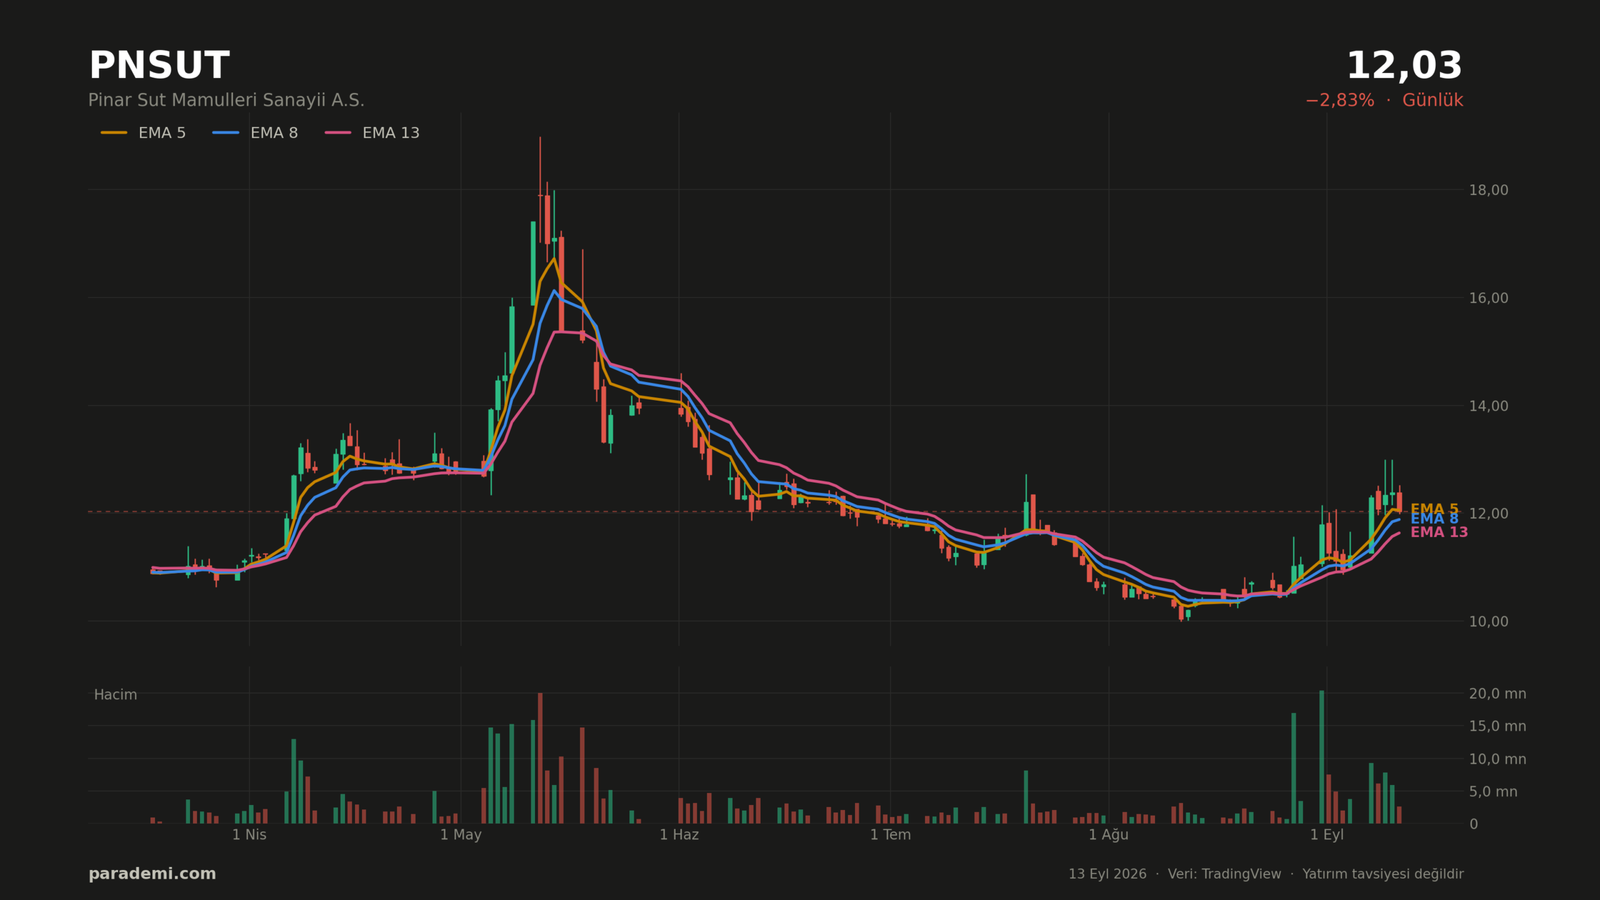This screenshot has width=1600, height=900.
Task: Click the 12,00 price axis label
Action: (x=1488, y=514)
